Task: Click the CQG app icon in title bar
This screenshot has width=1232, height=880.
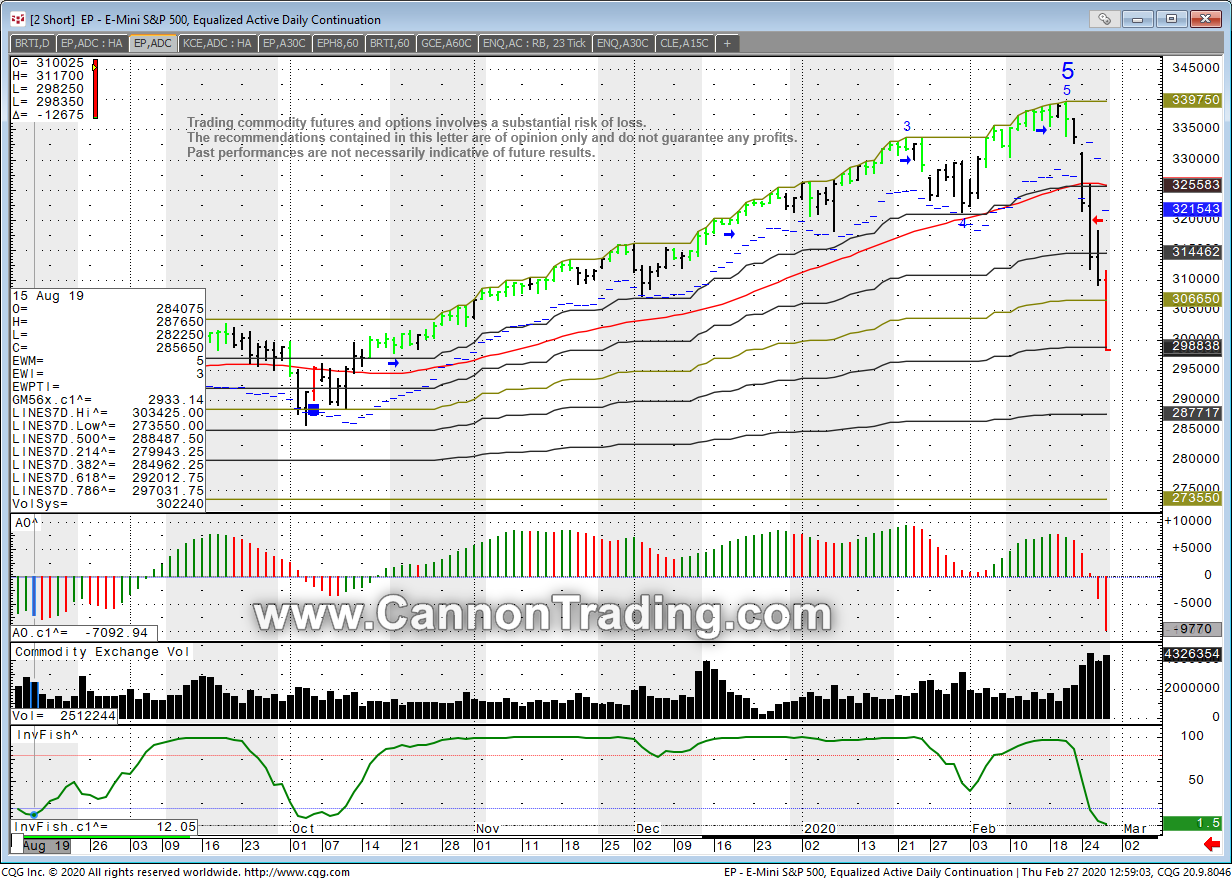Action: (x=17, y=19)
